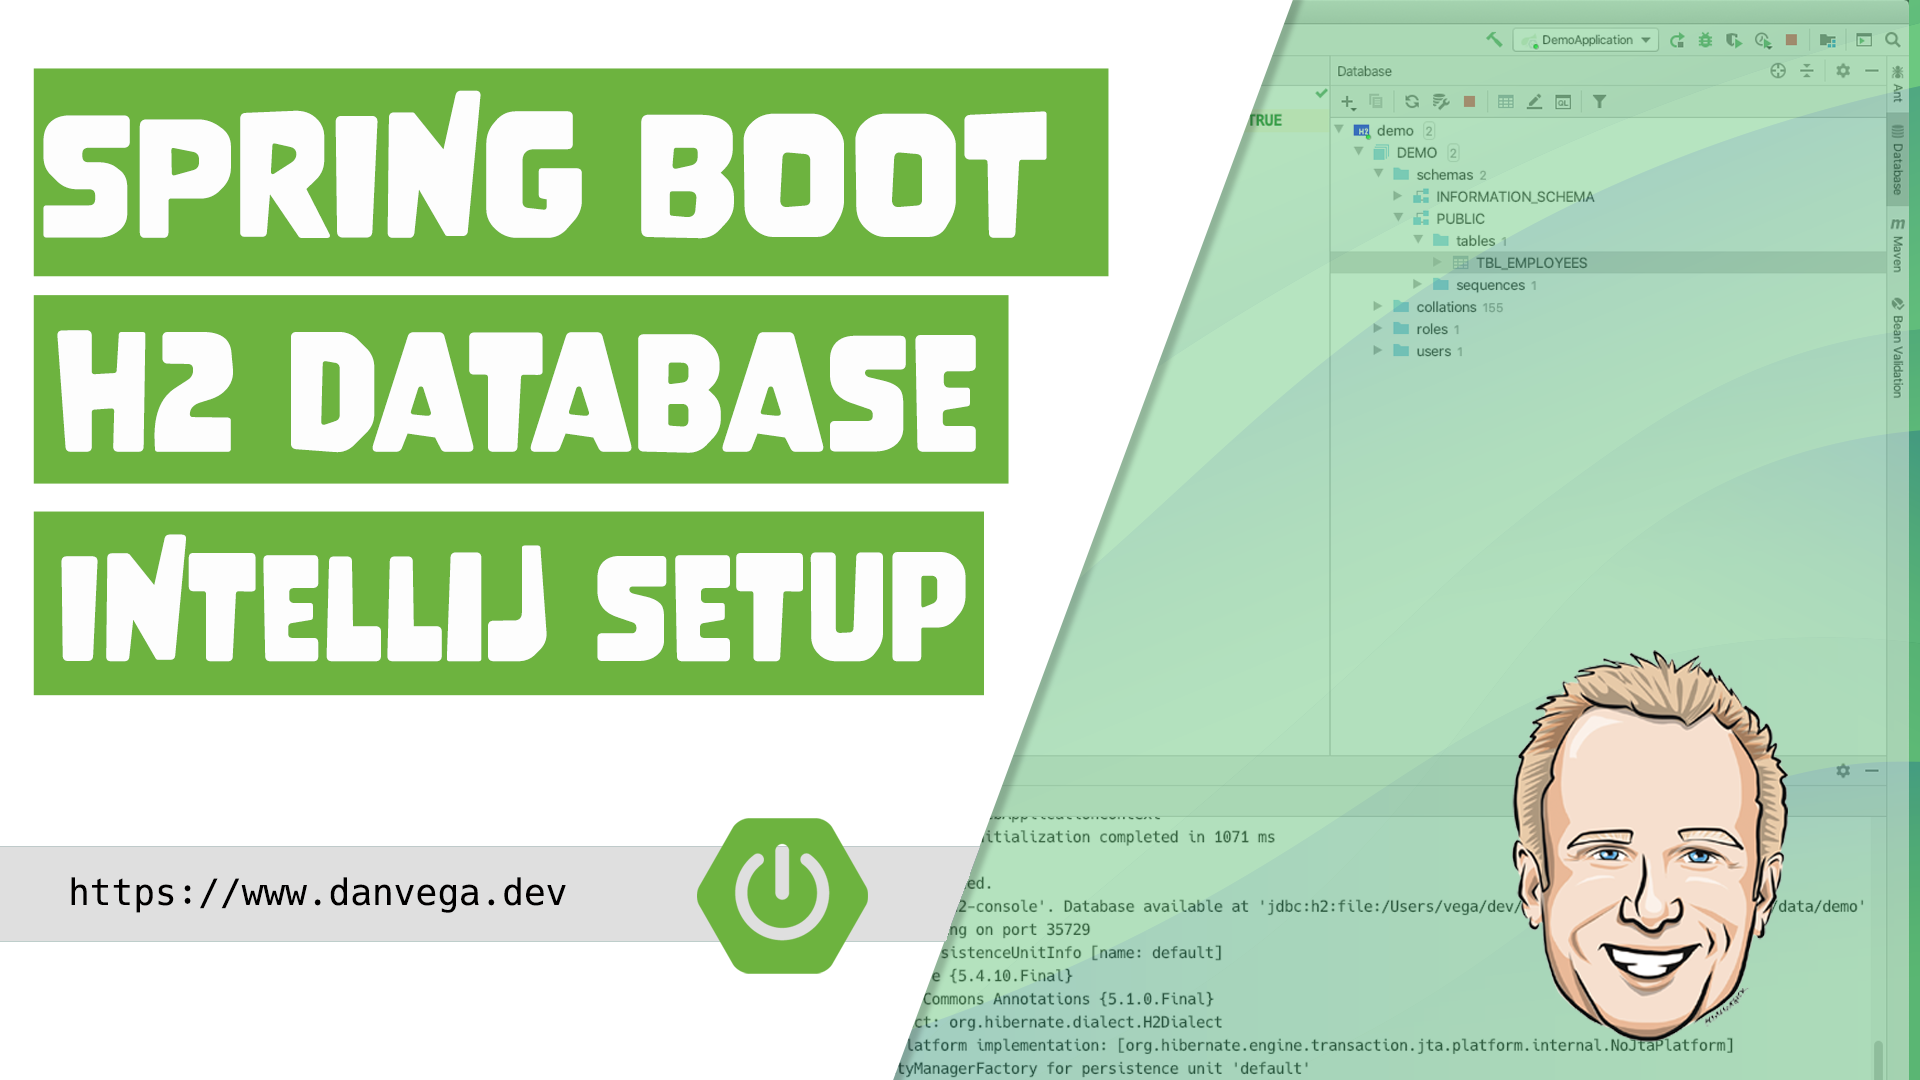Click the edit source pencil icon

point(1534,101)
